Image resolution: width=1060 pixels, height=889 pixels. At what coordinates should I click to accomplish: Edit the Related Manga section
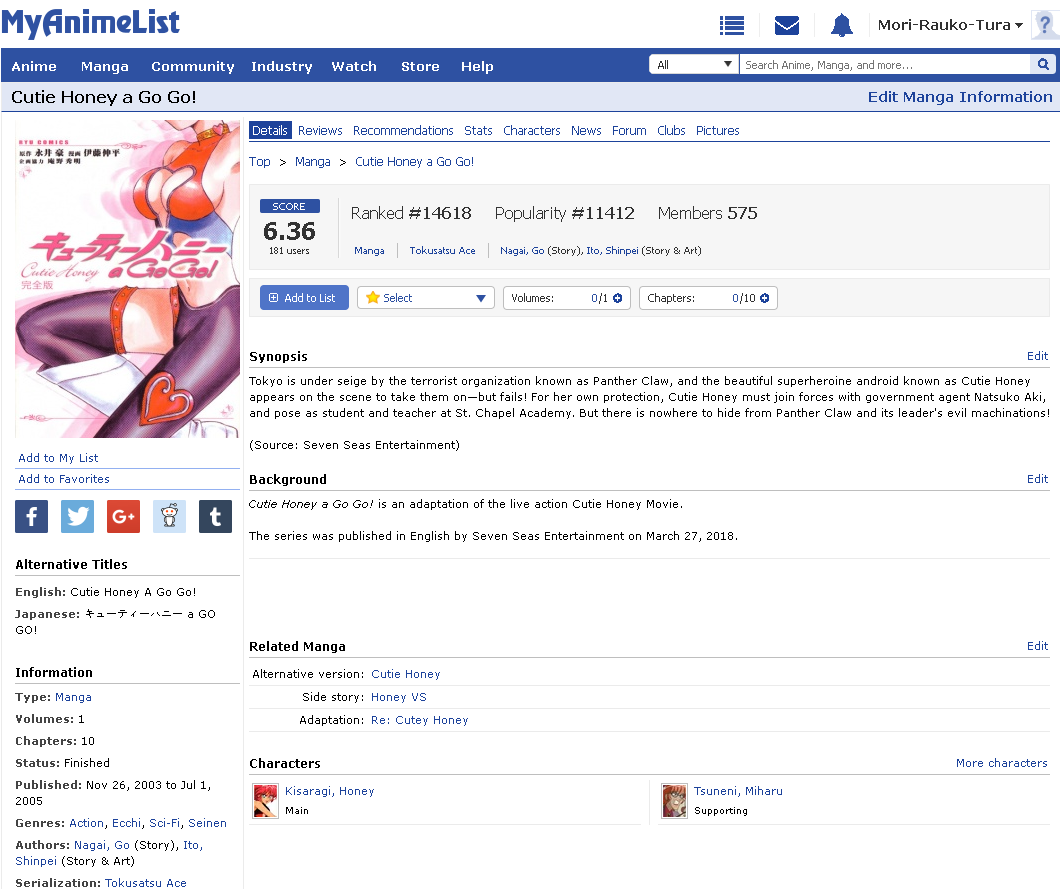[x=1037, y=646]
